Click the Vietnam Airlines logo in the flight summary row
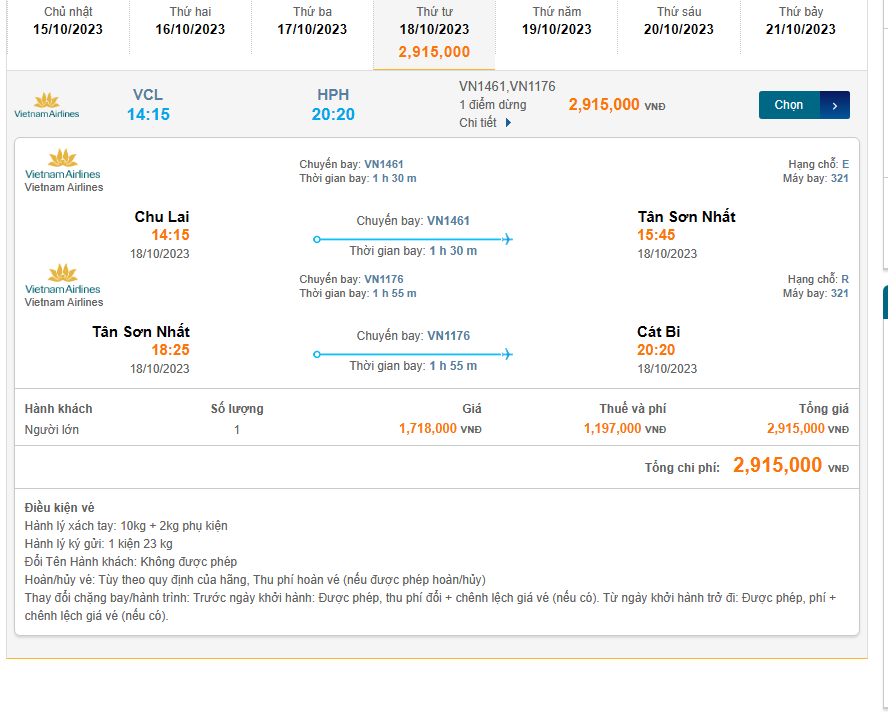Viewport: 888px width, 713px height. (x=47, y=105)
